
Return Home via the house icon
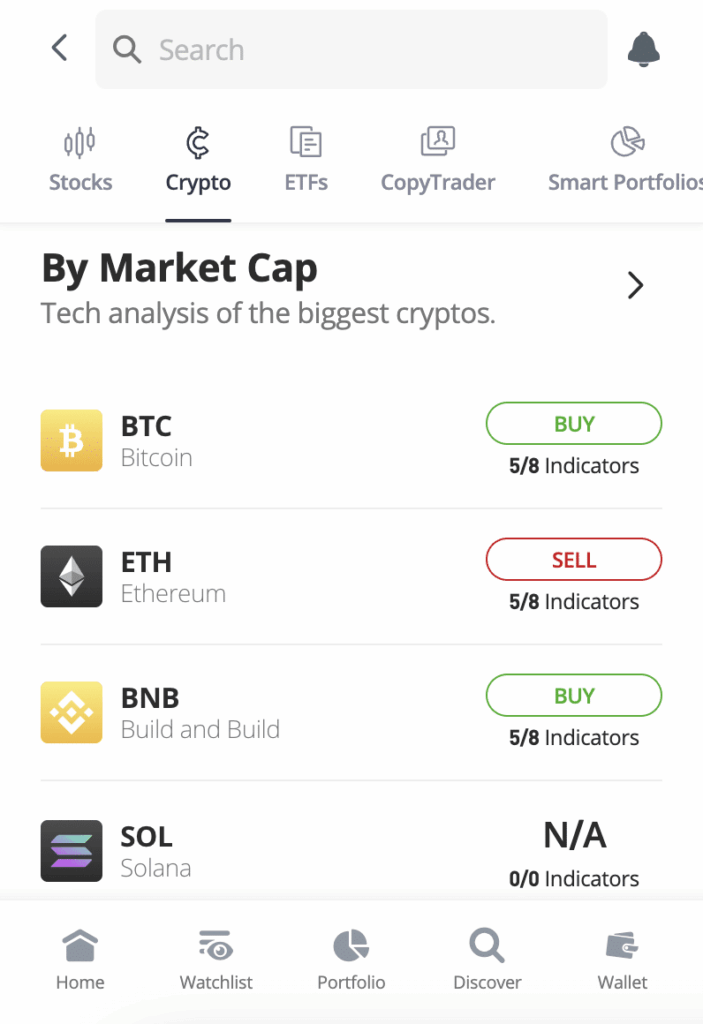(x=79, y=957)
